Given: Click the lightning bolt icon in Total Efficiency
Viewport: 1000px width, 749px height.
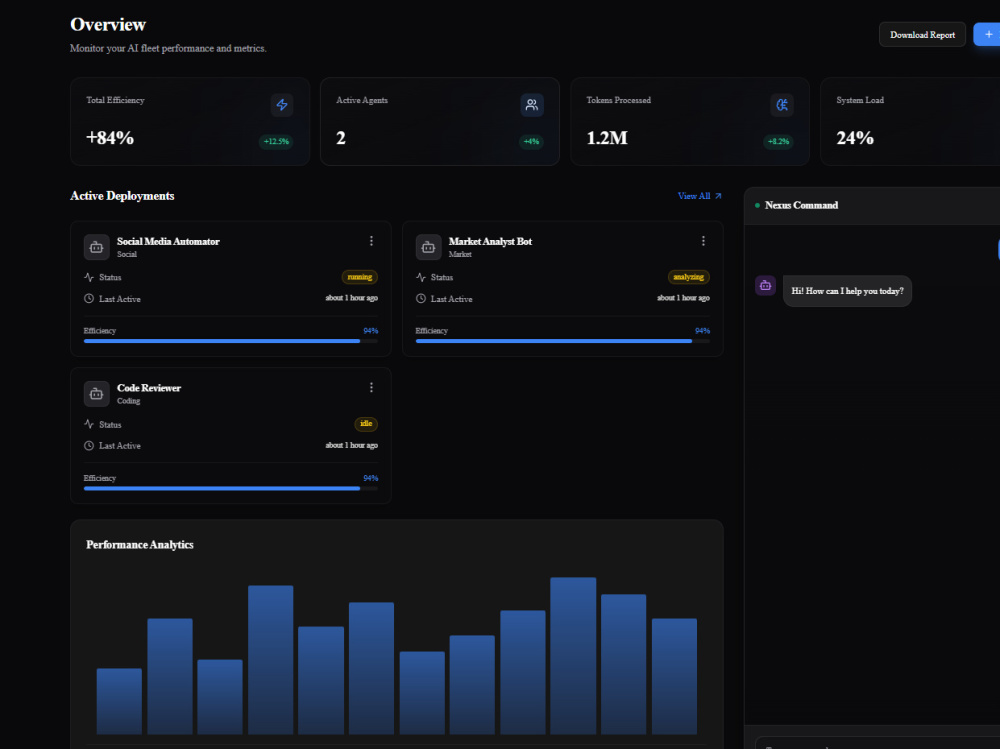Looking at the screenshot, I should coord(282,105).
